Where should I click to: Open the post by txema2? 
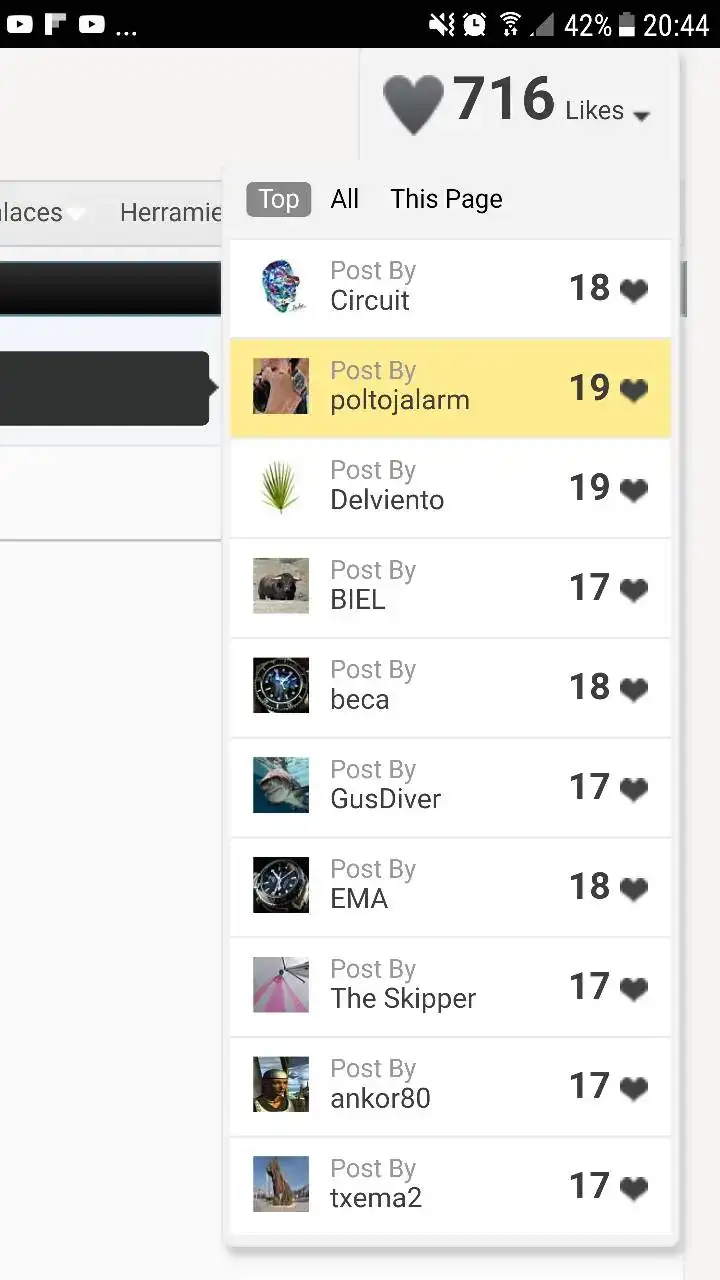(x=450, y=1185)
